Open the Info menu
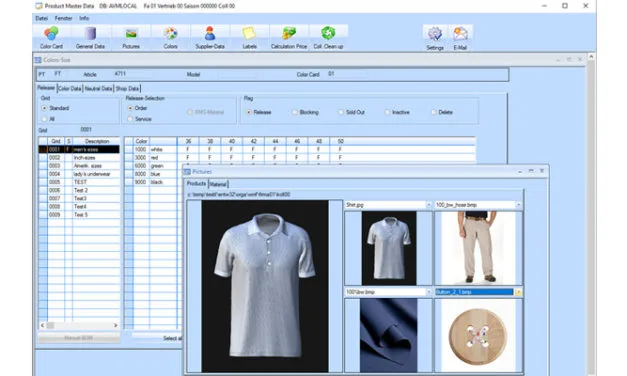The image size is (627, 376). (84, 18)
